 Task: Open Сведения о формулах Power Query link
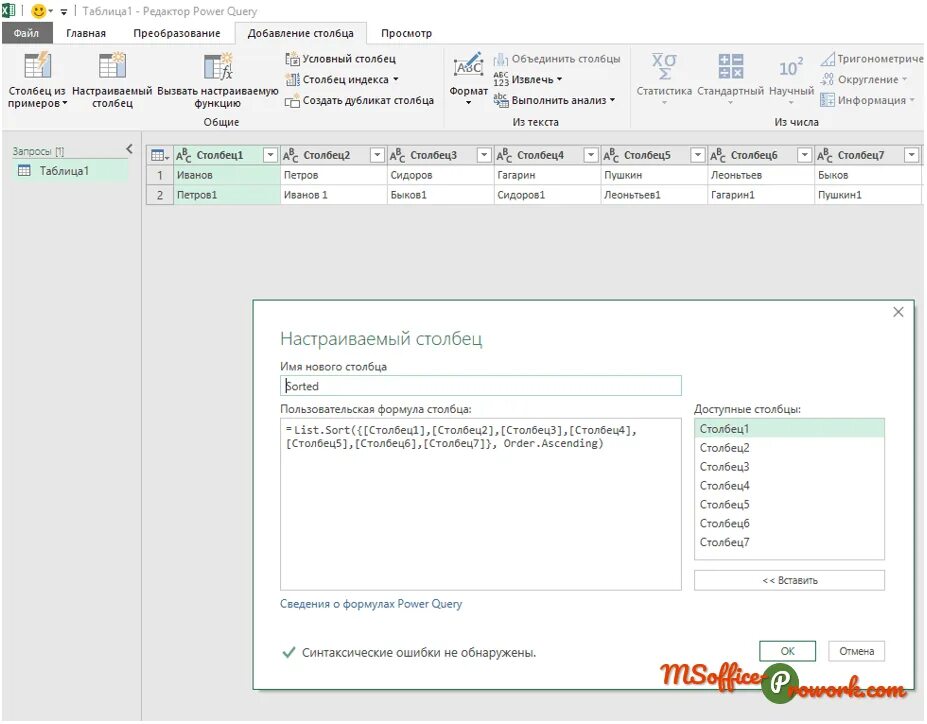371,604
